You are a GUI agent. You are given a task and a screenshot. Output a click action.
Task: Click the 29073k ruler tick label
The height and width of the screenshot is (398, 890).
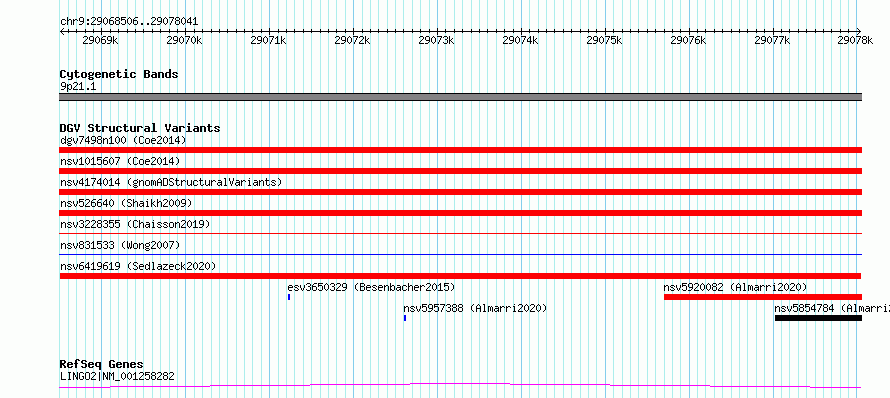436,40
